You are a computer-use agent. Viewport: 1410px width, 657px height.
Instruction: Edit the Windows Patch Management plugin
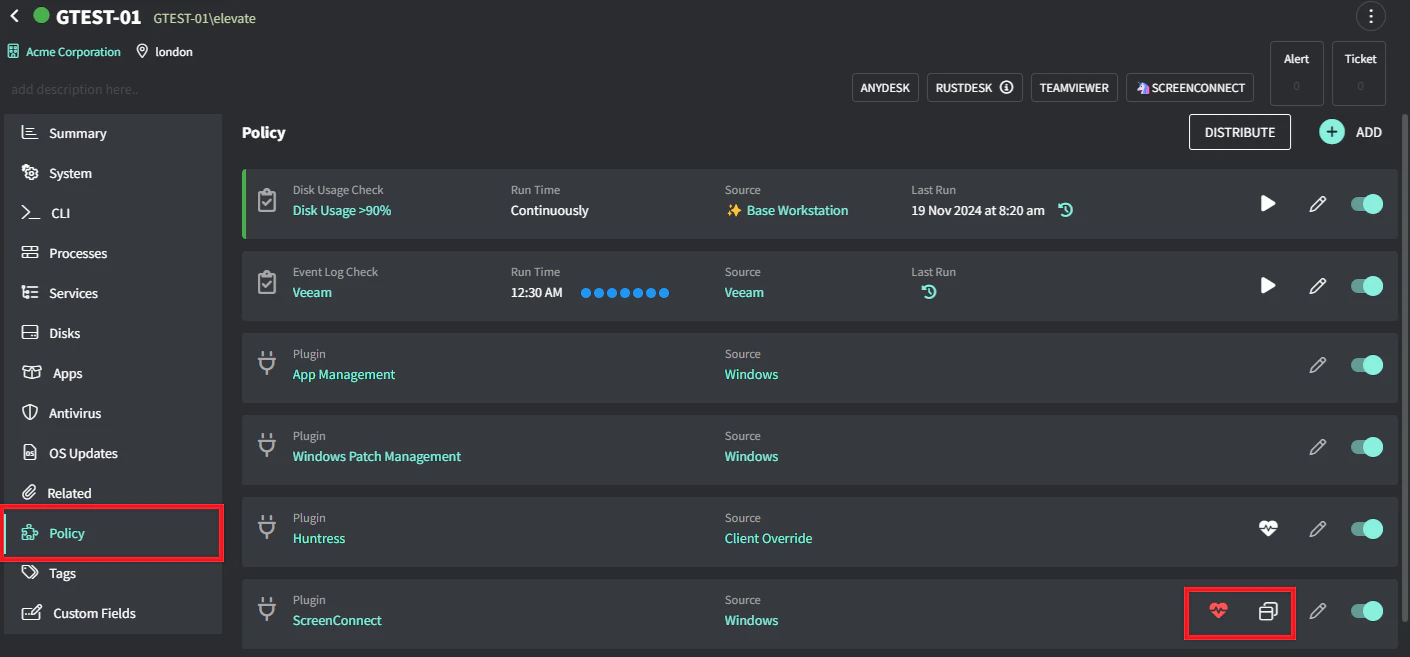1318,447
